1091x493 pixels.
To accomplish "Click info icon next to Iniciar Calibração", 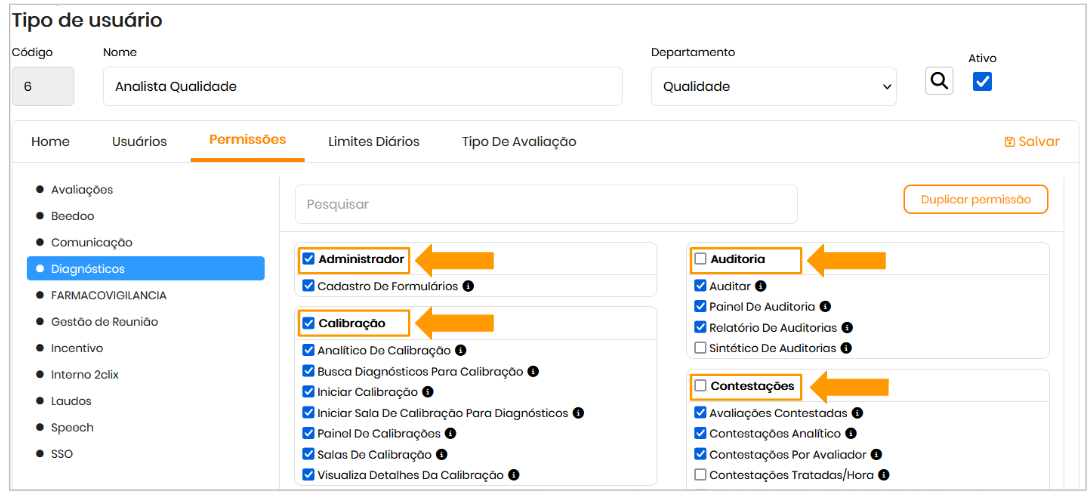I will click(x=428, y=392).
